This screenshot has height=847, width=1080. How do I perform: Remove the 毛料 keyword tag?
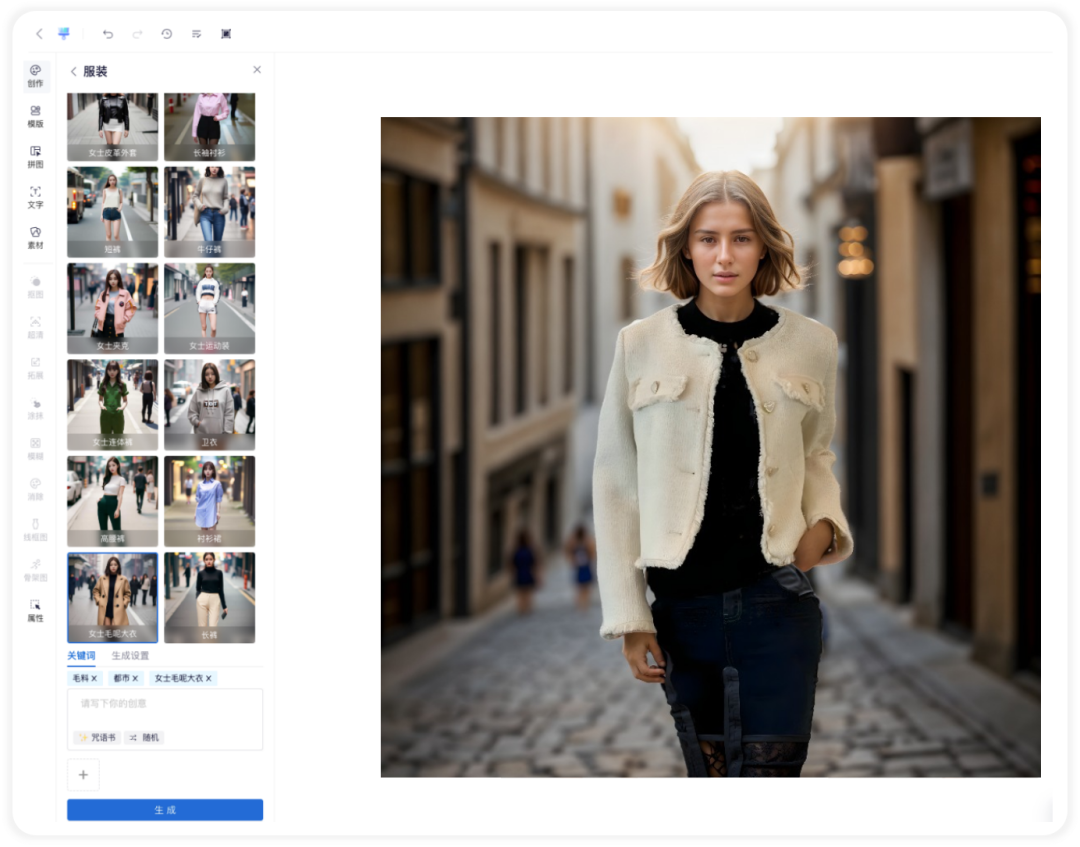(x=94, y=678)
